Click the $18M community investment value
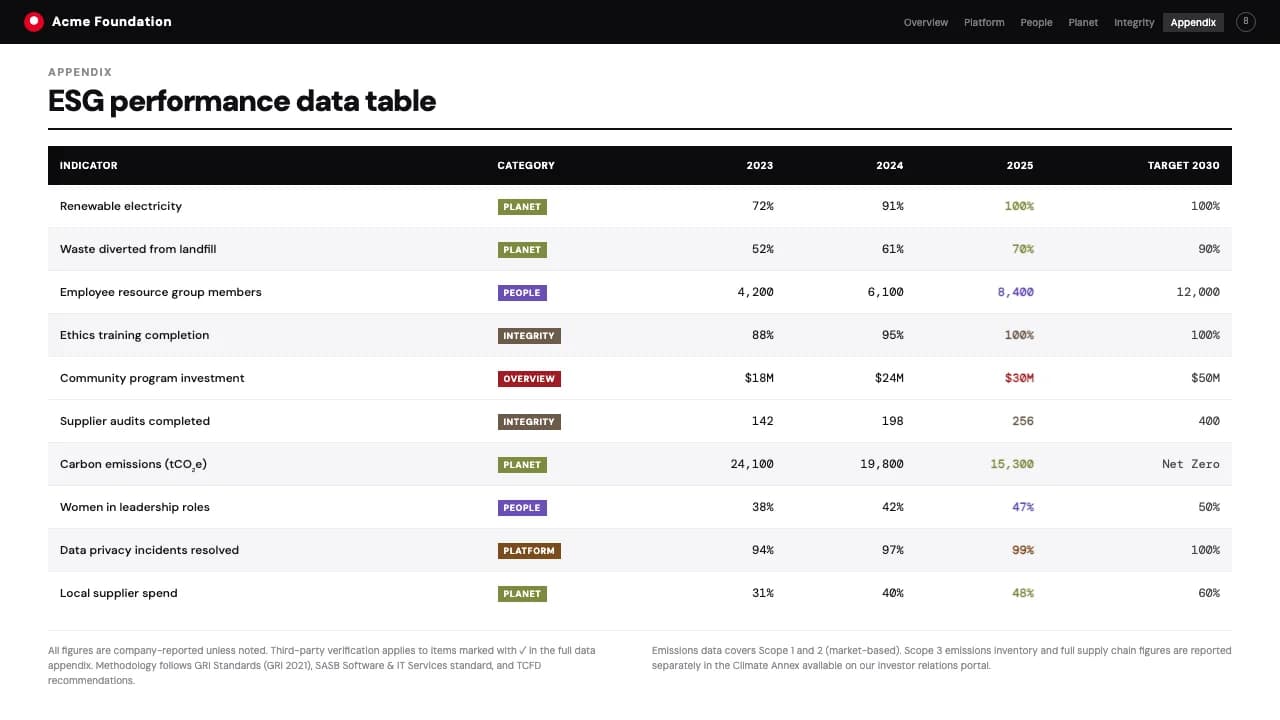The height and width of the screenshot is (720, 1280). point(759,378)
